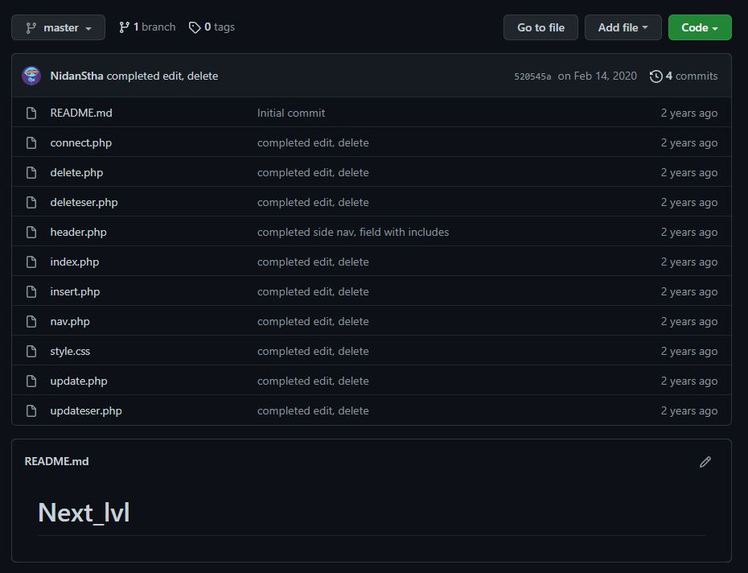Click the file icon beside update.php
Image resolution: width=748 pixels, height=573 pixels.
click(31, 381)
